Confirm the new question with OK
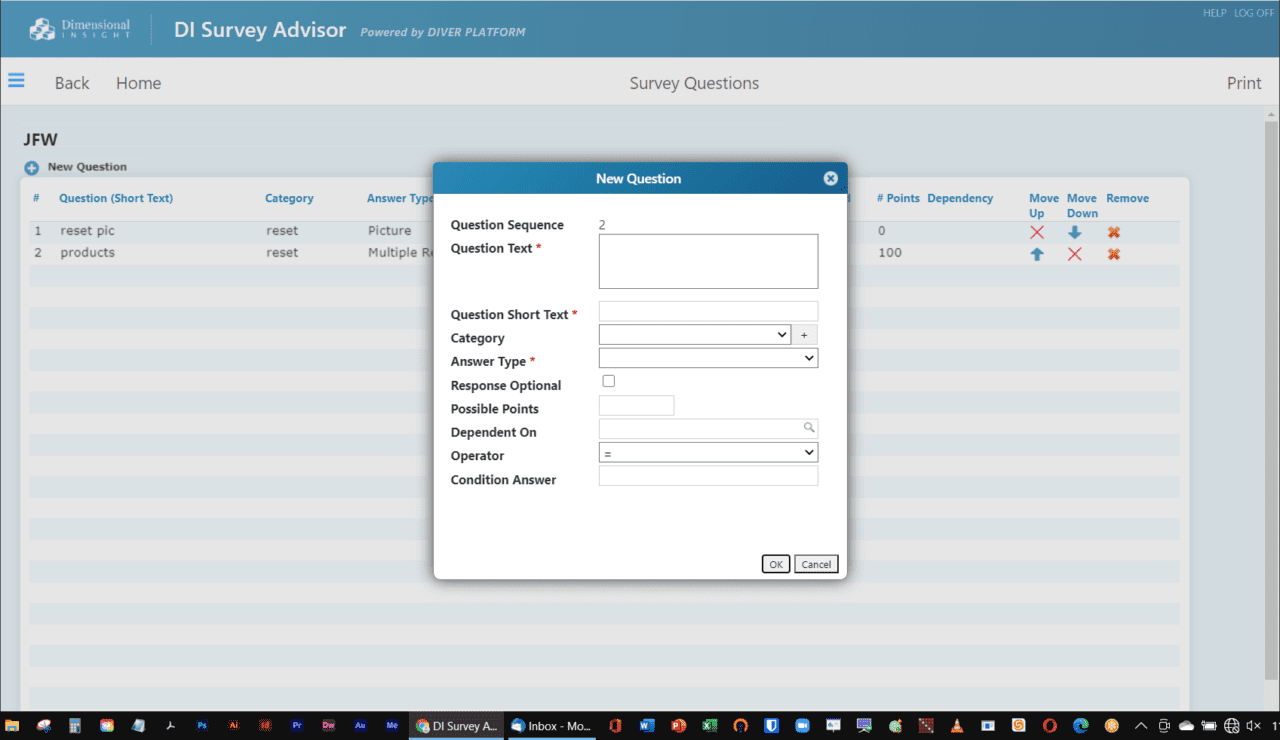 click(x=775, y=563)
